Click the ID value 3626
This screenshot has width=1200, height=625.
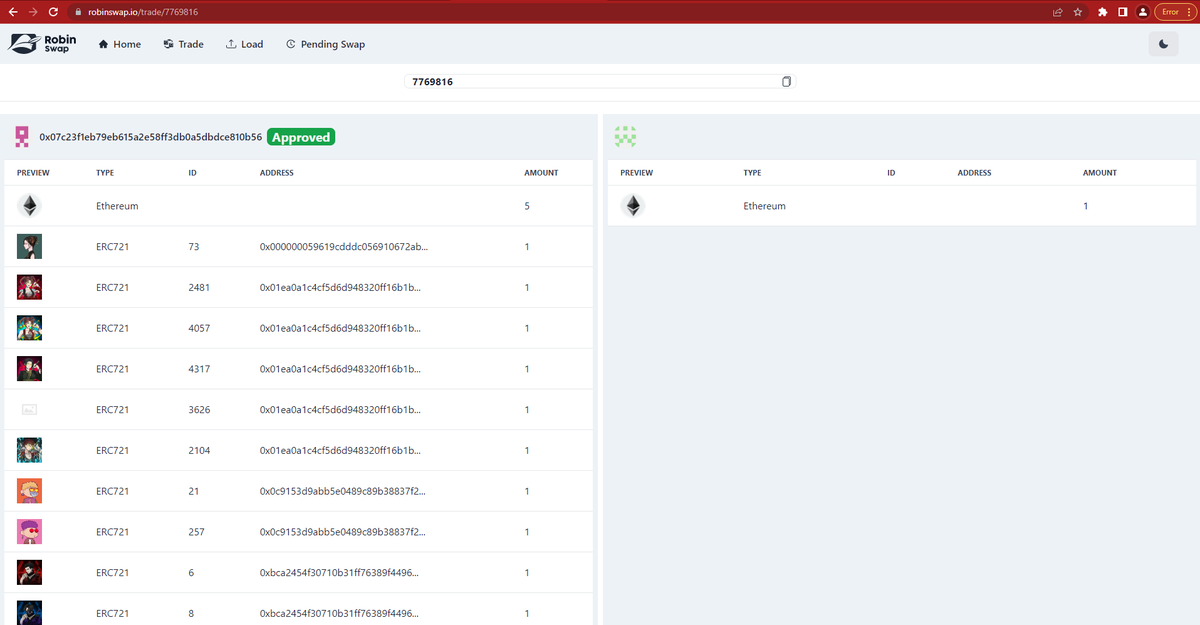pyautogui.click(x=199, y=410)
